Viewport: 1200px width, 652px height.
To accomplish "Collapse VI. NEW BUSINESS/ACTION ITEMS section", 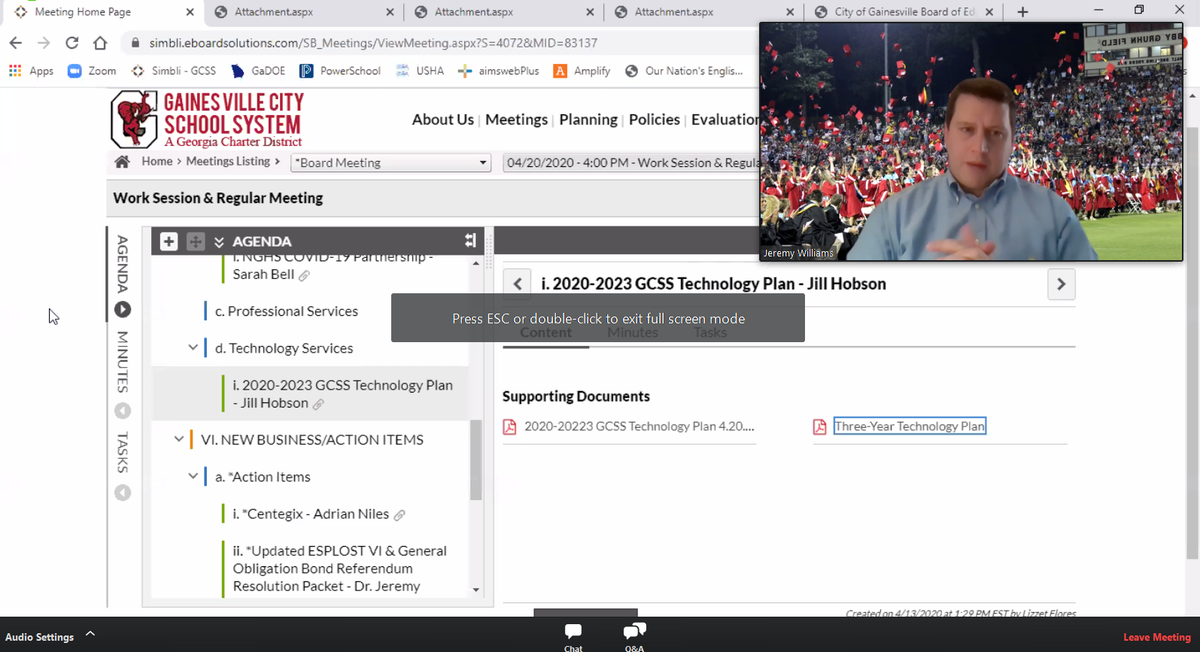I will point(179,439).
